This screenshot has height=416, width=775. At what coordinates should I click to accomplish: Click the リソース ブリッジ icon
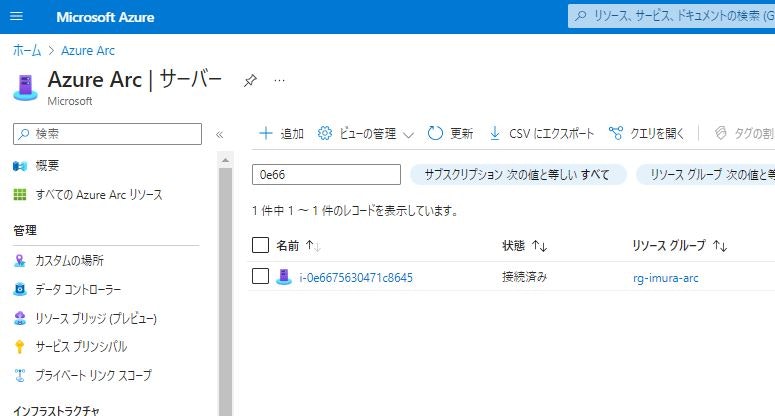point(20,318)
